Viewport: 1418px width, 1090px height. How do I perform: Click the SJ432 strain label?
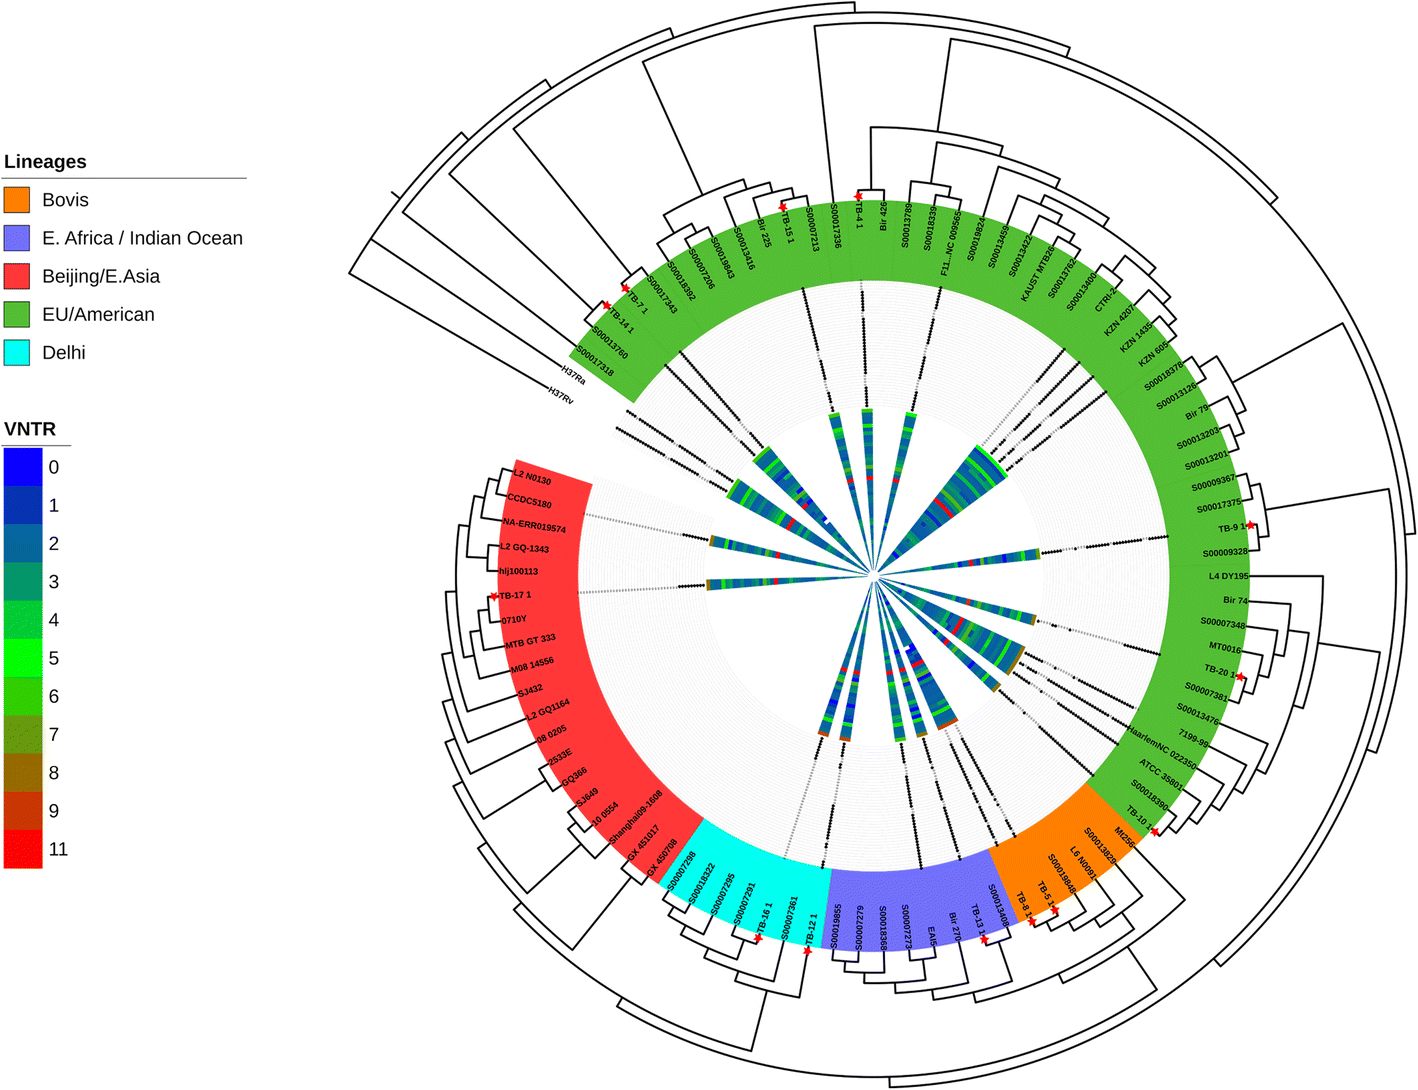tap(530, 691)
